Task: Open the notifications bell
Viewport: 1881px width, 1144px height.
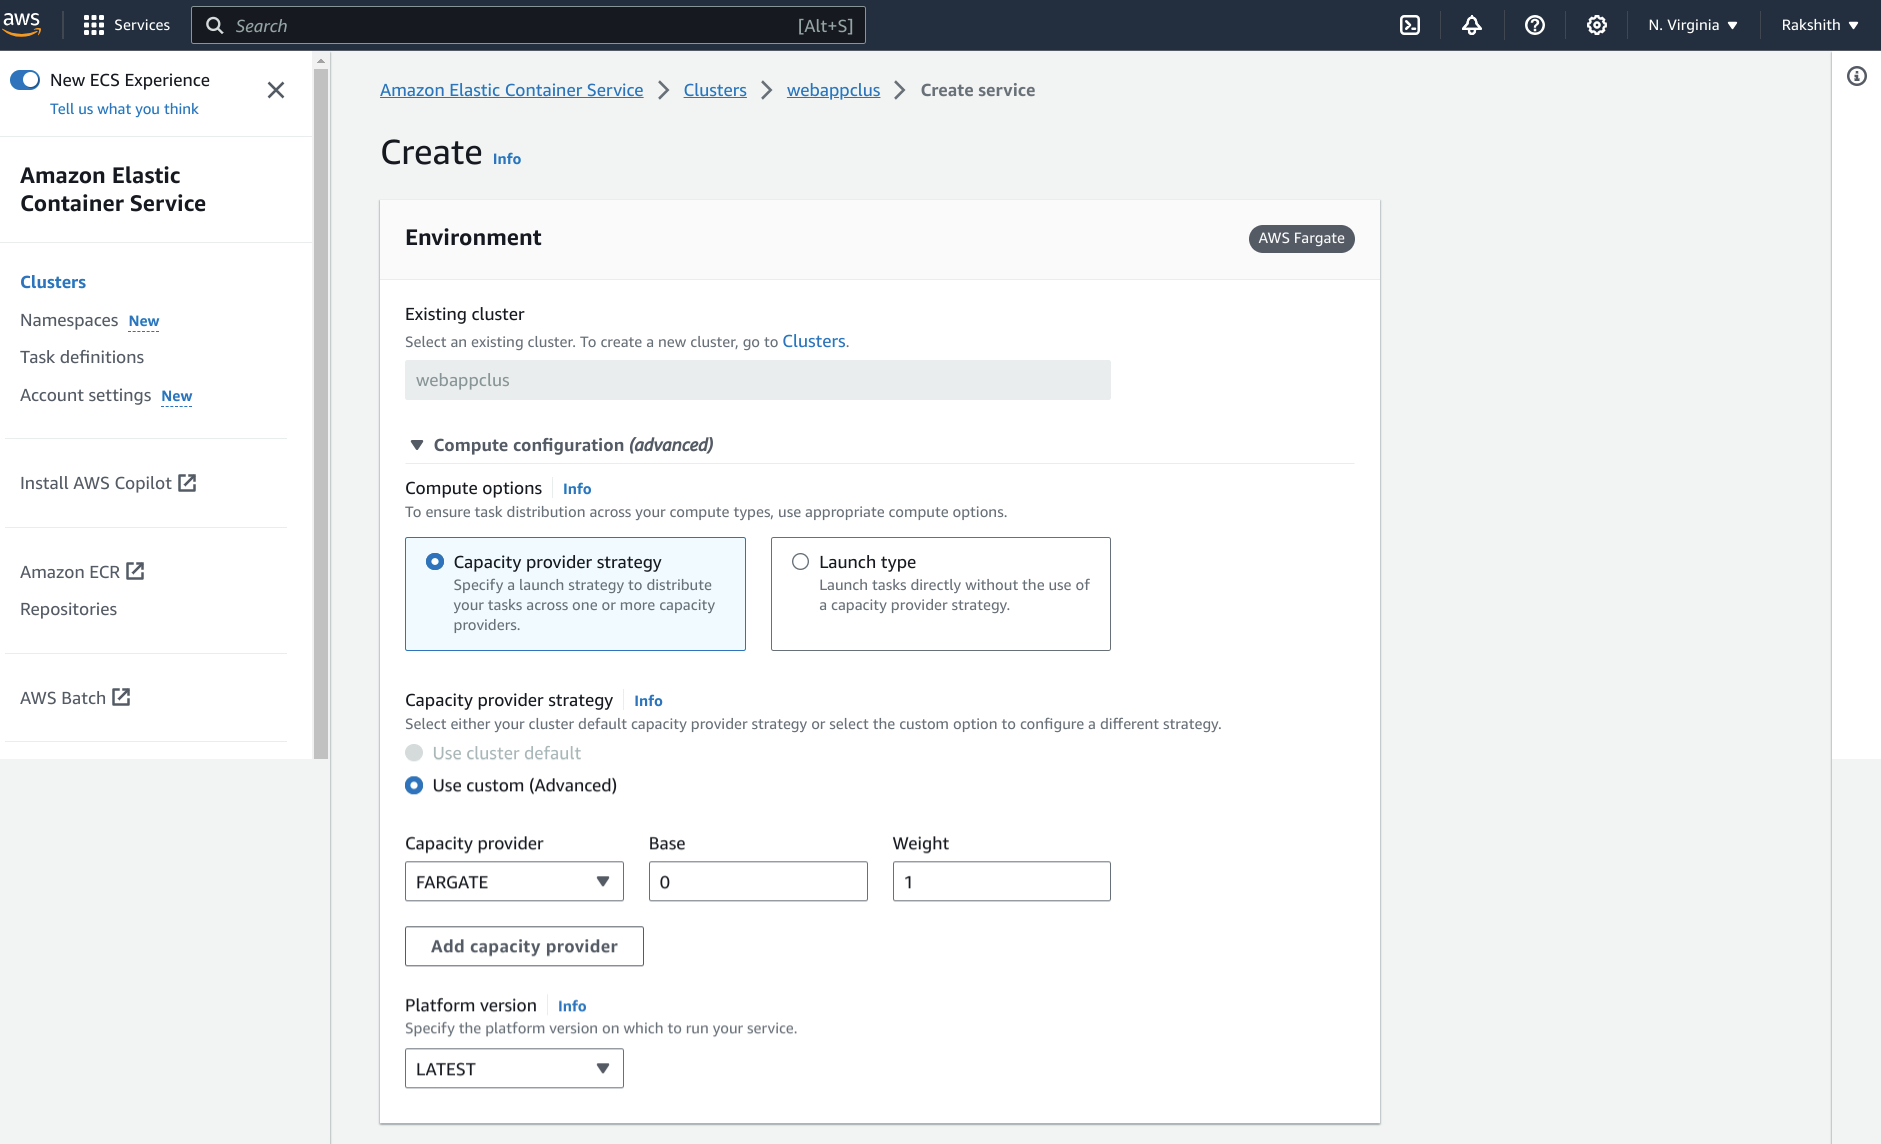Action: (x=1472, y=25)
